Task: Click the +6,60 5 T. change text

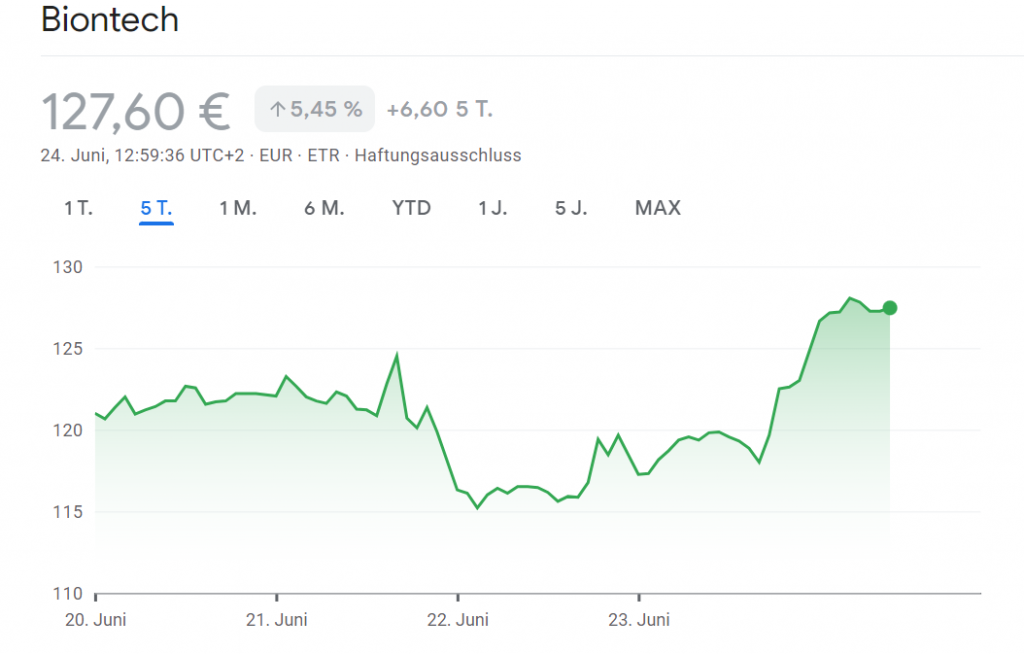Action: pos(440,109)
